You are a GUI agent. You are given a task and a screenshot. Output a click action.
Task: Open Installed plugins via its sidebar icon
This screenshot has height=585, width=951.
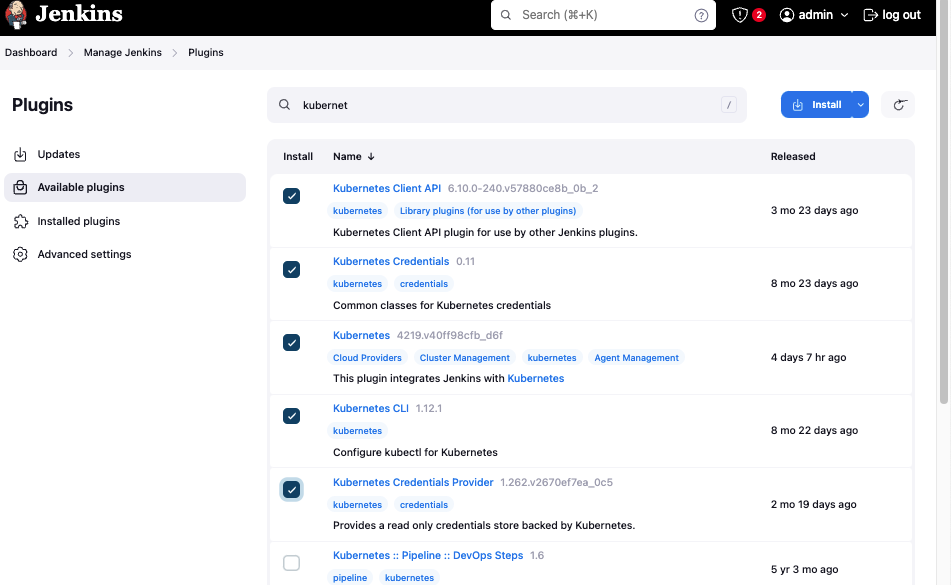click(21, 221)
